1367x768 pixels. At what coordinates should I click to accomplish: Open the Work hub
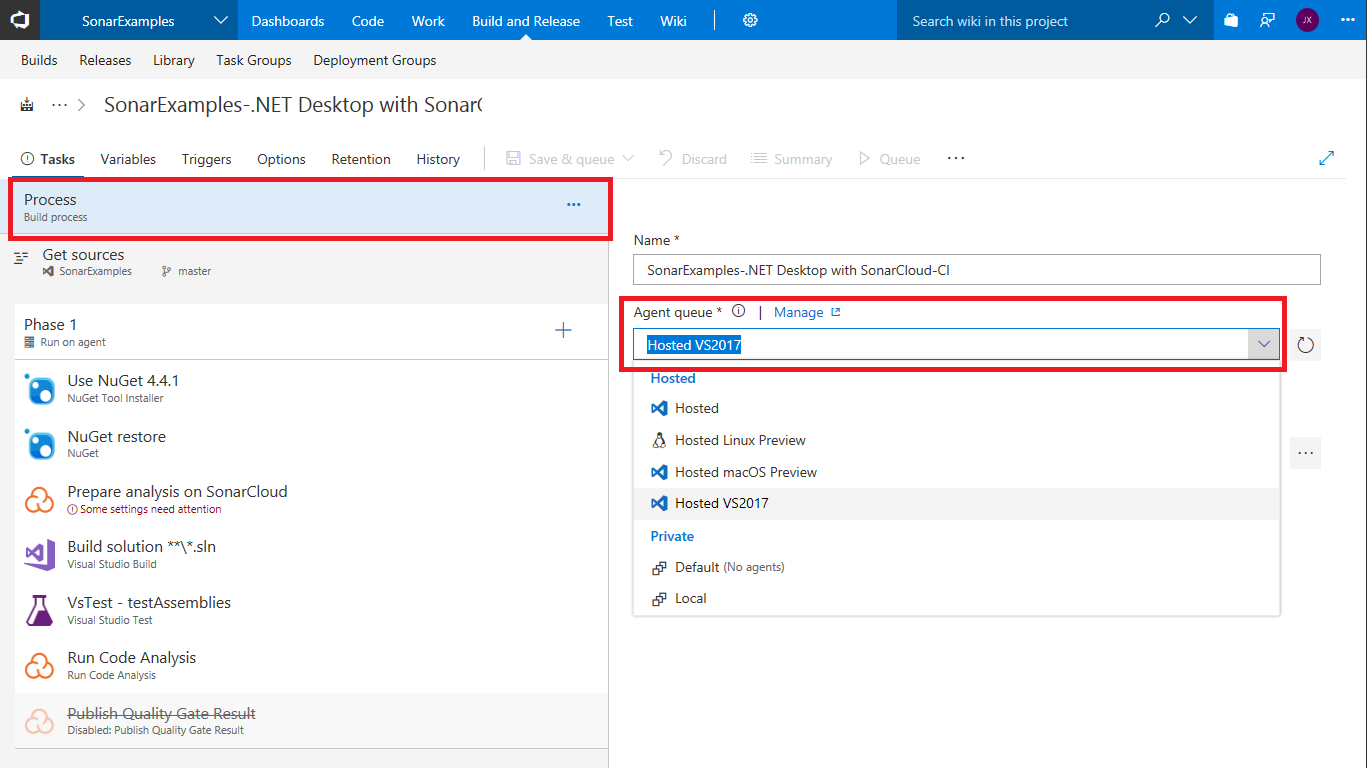[x=428, y=21]
